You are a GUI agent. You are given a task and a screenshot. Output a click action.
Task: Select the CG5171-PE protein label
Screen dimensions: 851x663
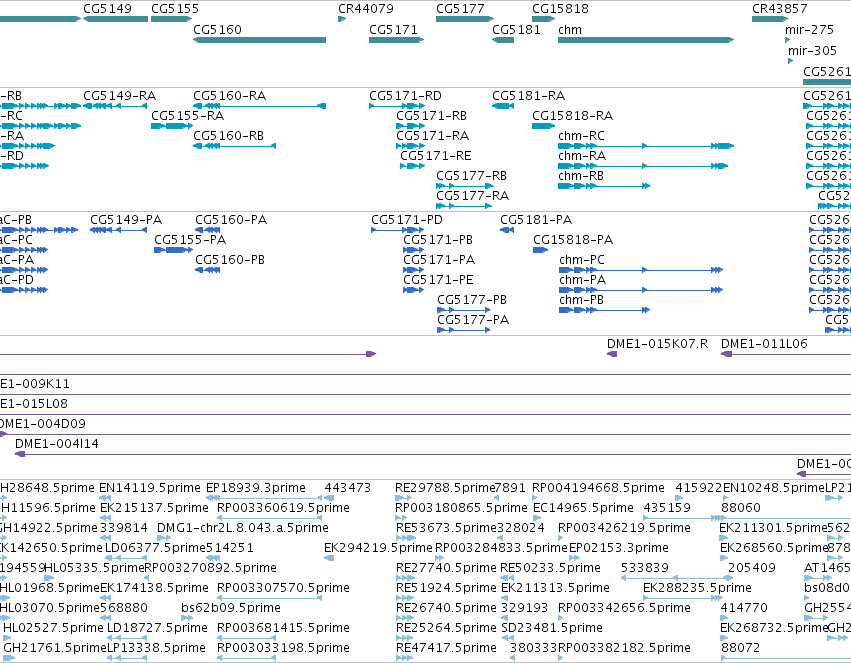pos(438,280)
